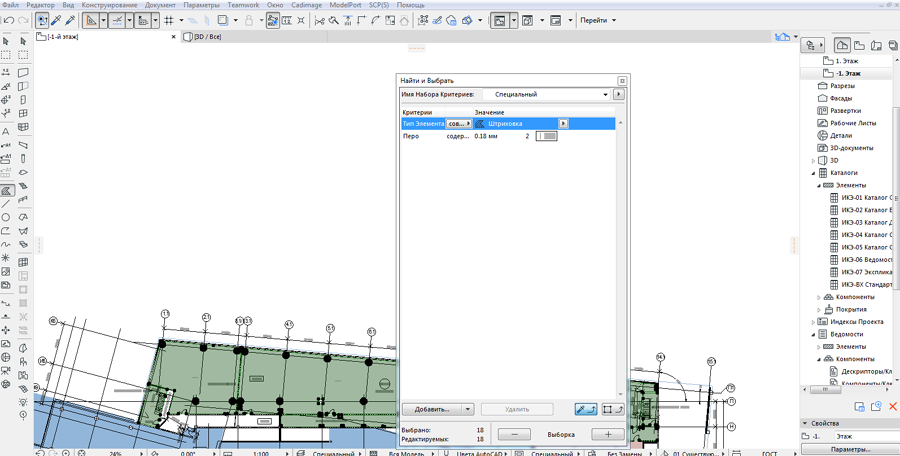Click the scissors trim tool icon

pyautogui.click(x=320, y=21)
